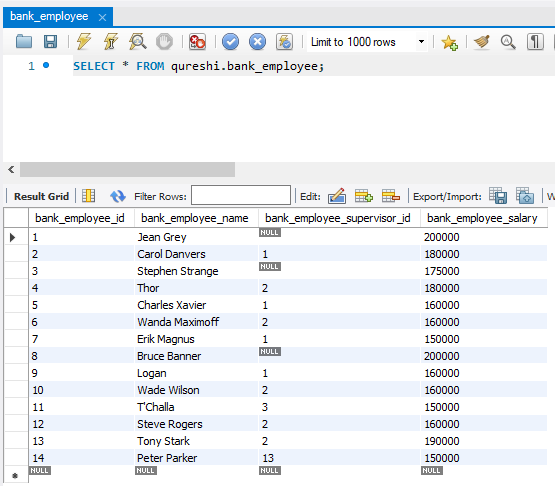
Task: Sort by bank_employee_supervisor_id column header
Action: click(x=339, y=218)
